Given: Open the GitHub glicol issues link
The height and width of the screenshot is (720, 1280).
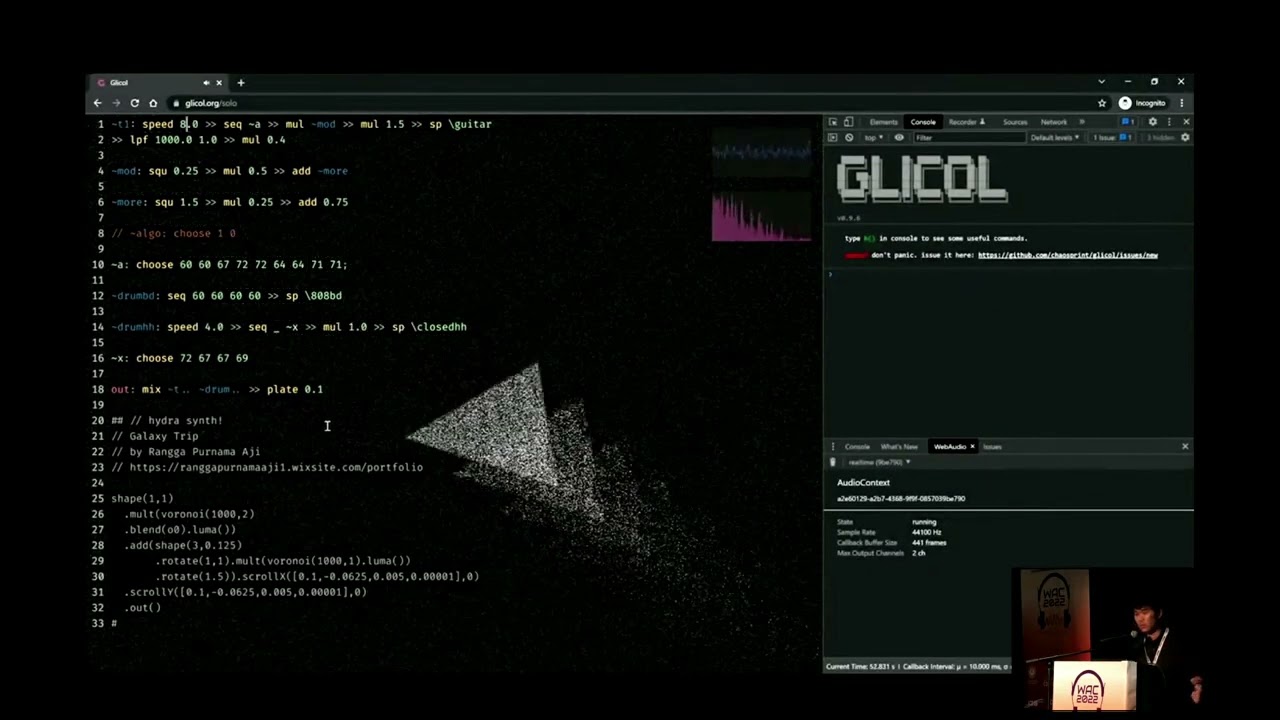Looking at the screenshot, I should coord(1067,255).
